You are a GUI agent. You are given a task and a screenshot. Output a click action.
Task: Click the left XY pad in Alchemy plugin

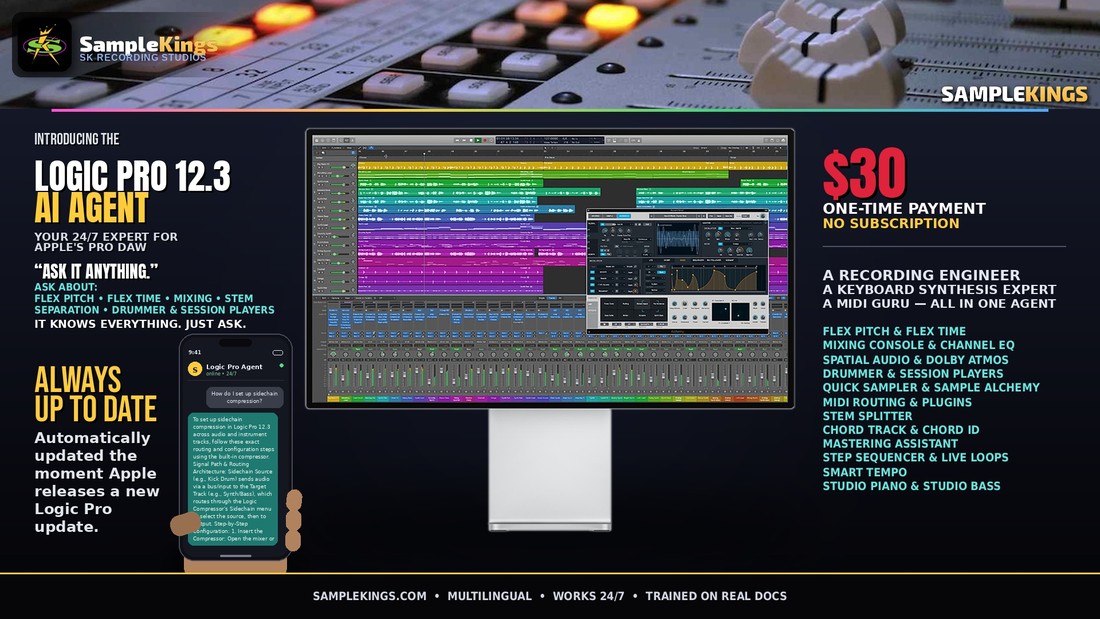coord(720,312)
